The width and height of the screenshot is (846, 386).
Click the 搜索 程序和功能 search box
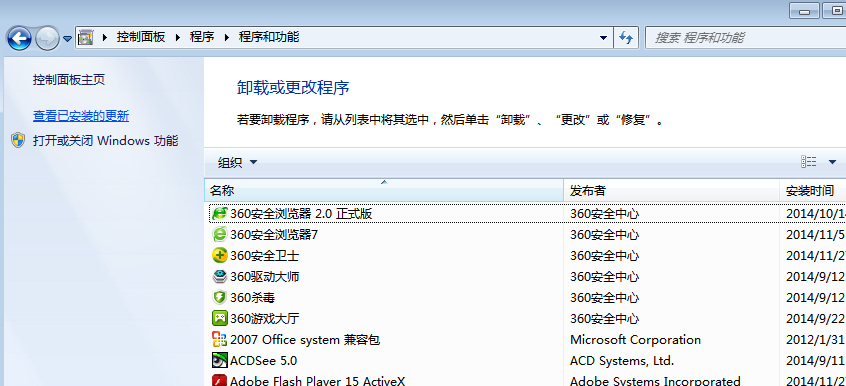click(746, 38)
